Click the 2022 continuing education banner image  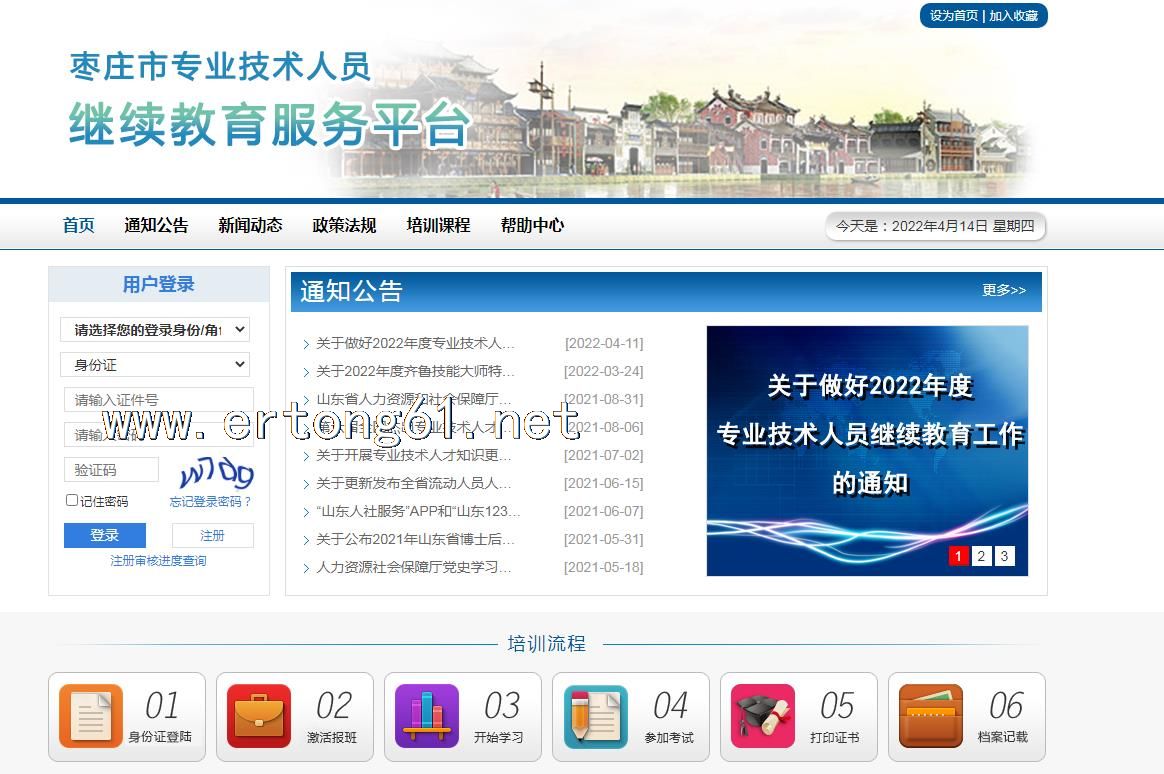point(866,440)
